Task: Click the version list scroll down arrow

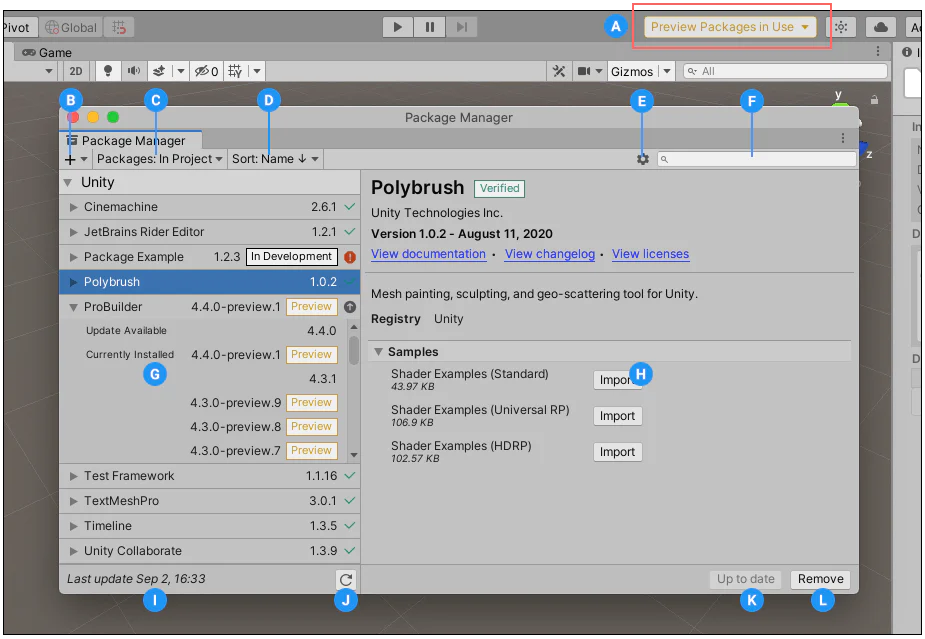Action: click(354, 455)
